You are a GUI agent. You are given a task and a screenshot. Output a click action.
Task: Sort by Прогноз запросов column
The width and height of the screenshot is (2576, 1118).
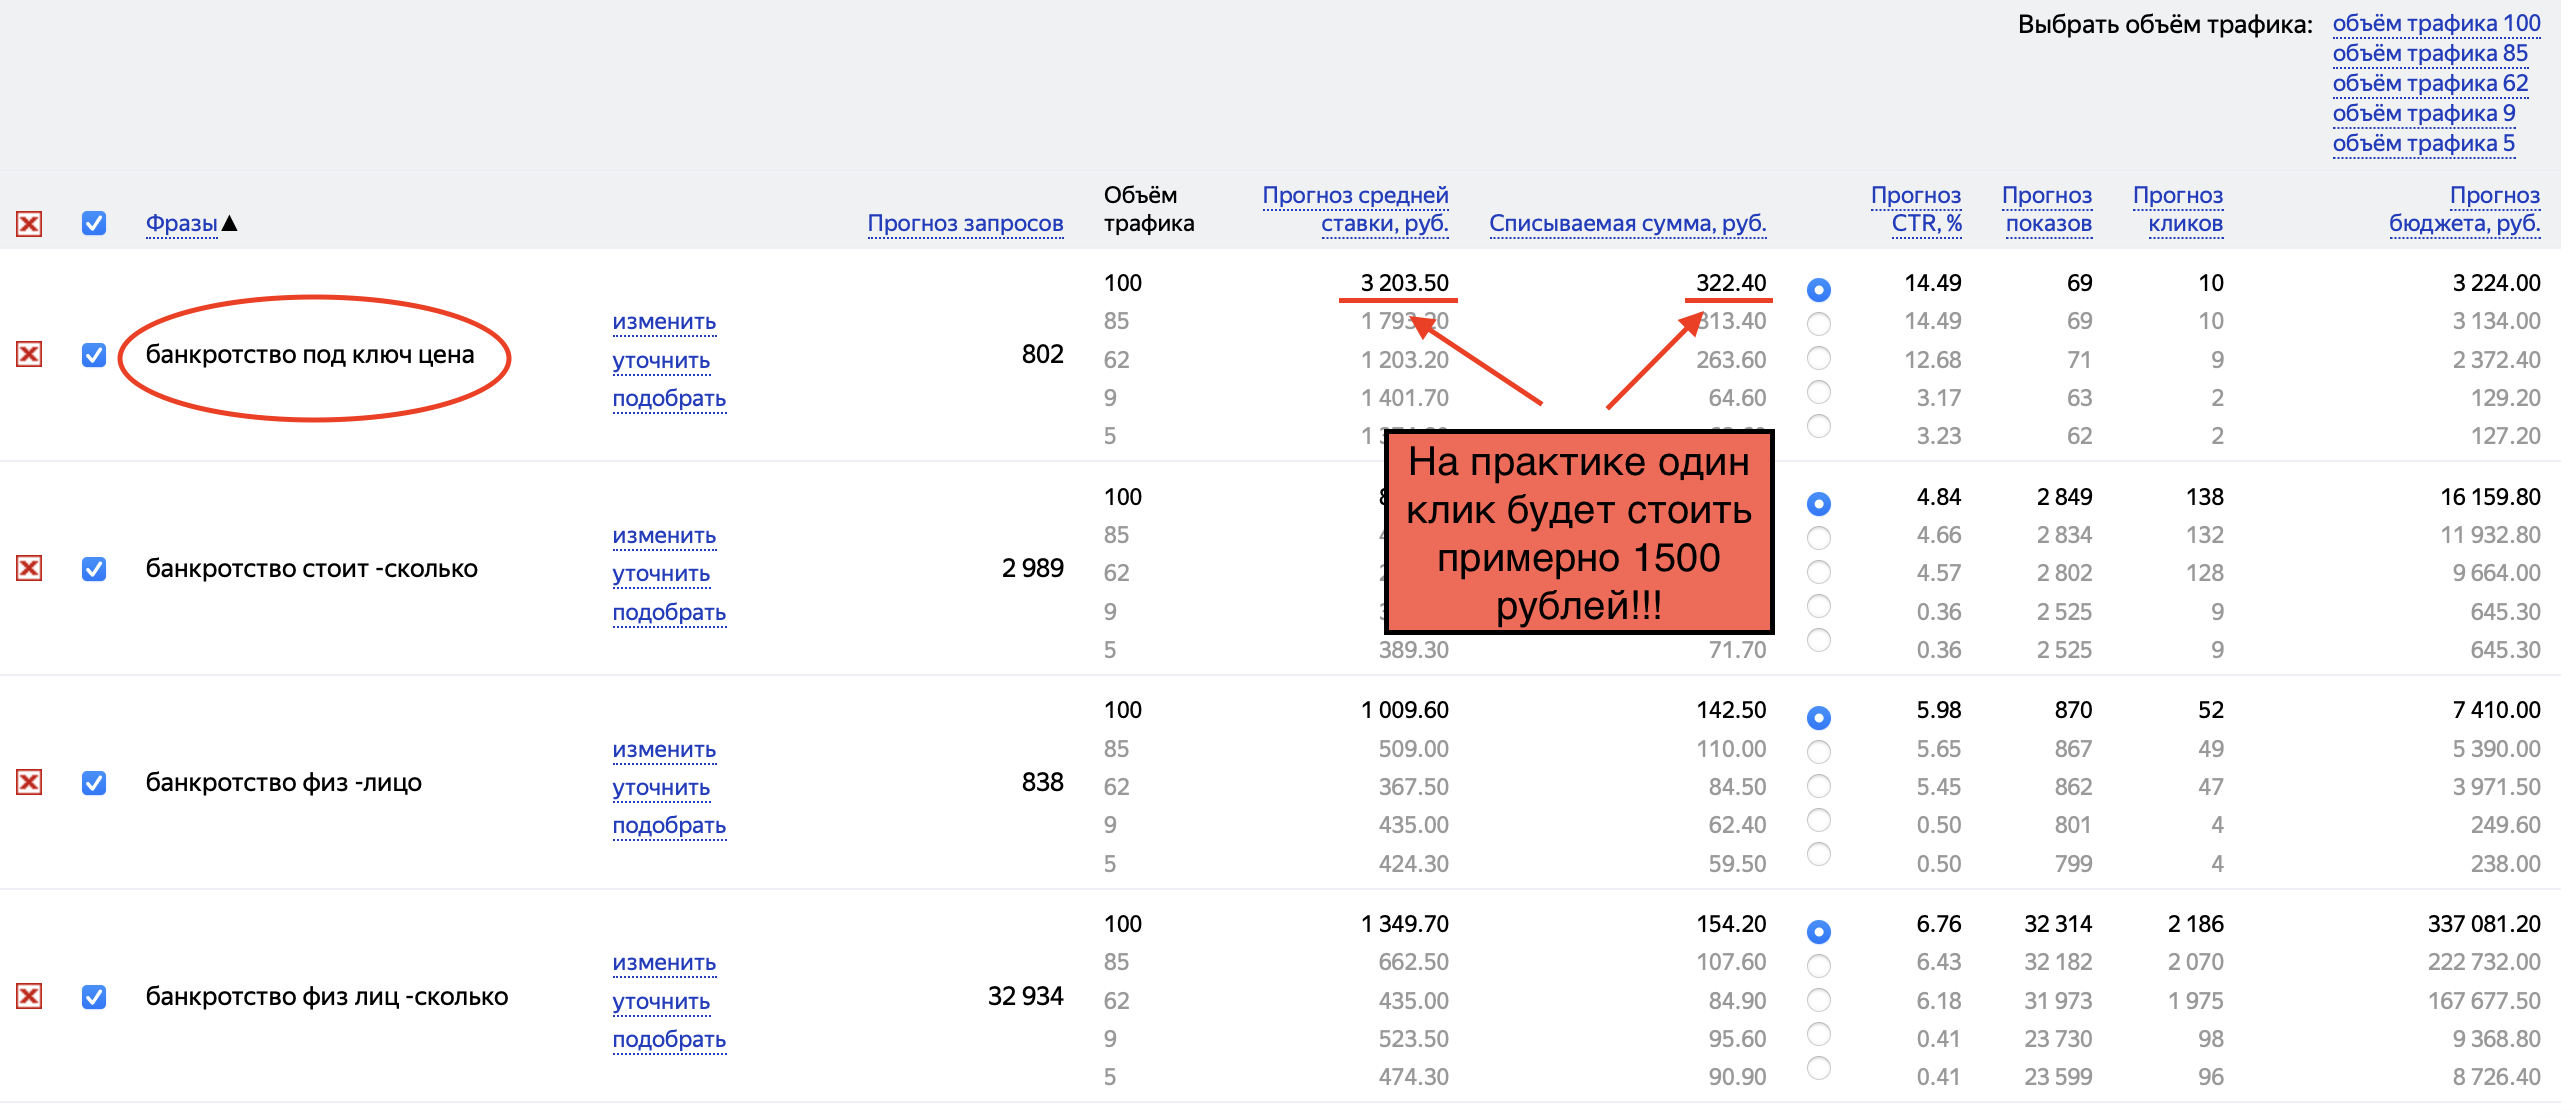965,224
